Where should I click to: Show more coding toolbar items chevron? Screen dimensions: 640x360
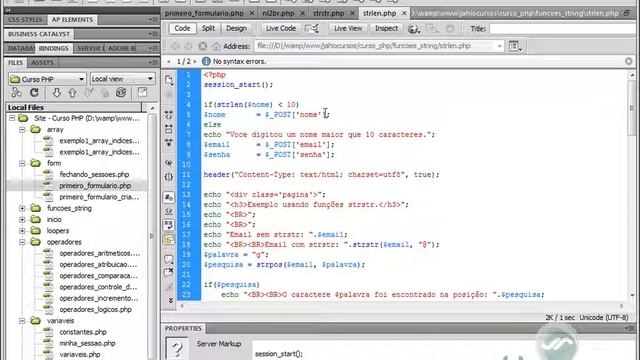tap(170, 300)
